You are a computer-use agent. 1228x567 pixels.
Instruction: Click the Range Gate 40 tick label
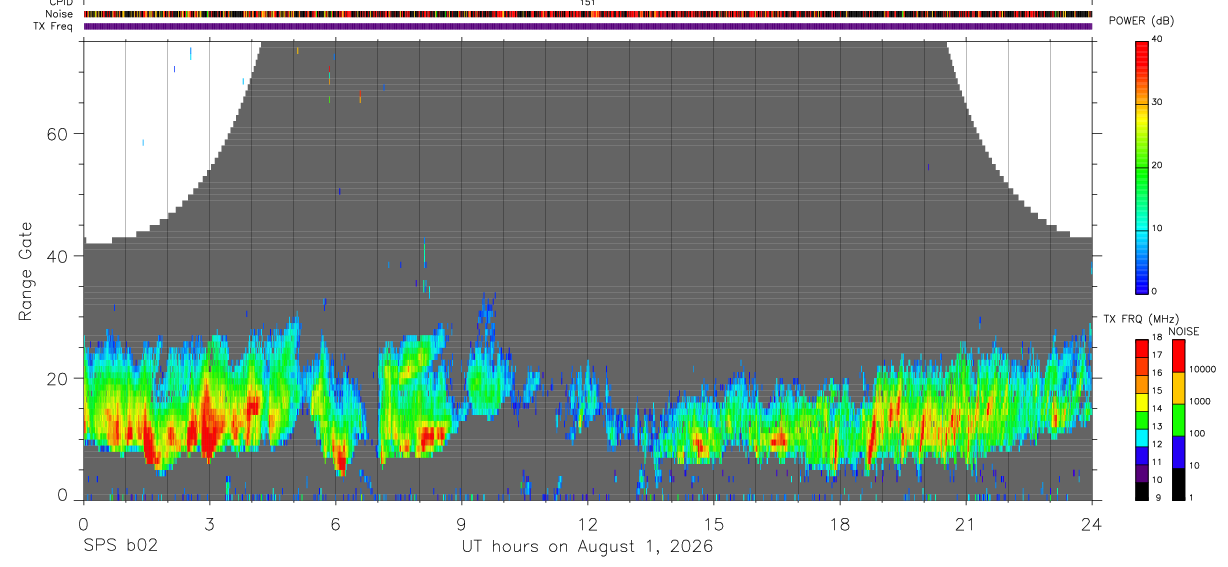point(58,256)
